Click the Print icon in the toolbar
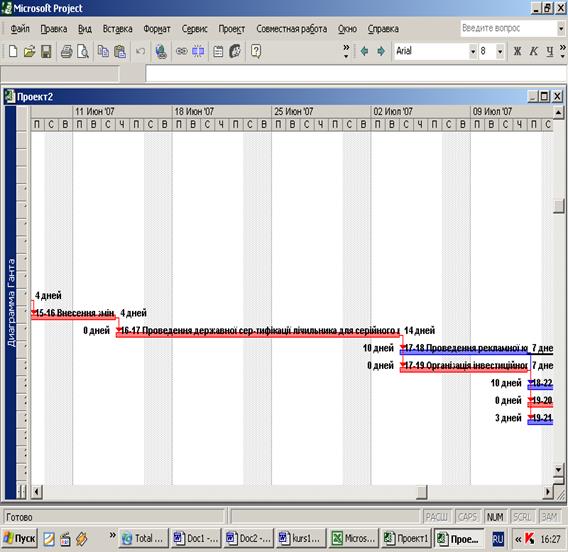This screenshot has height=552, width=568. coord(66,51)
